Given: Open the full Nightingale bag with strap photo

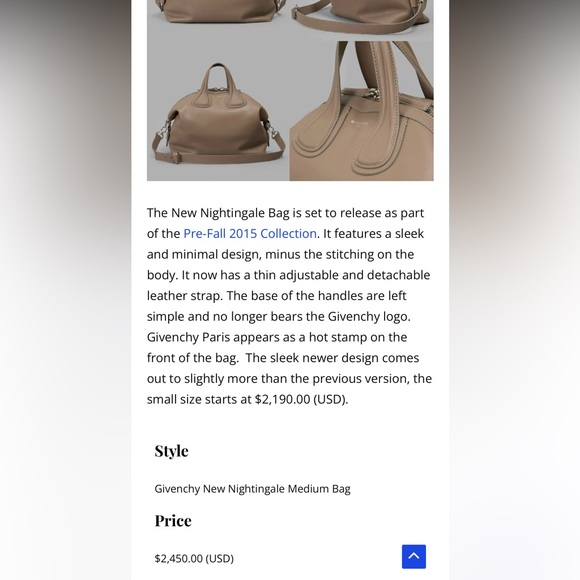Looking at the screenshot, I should click(218, 111).
